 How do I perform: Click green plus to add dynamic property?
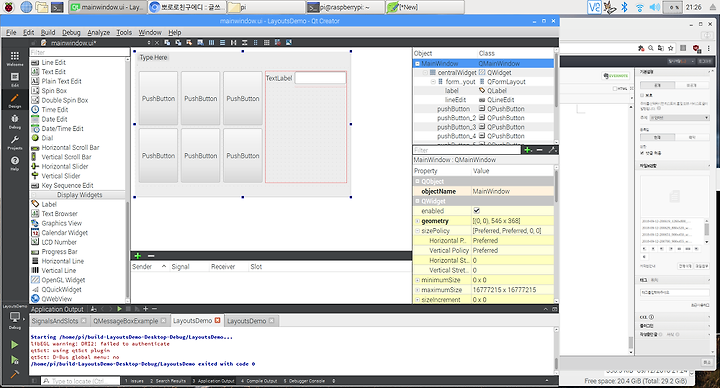coord(528,150)
